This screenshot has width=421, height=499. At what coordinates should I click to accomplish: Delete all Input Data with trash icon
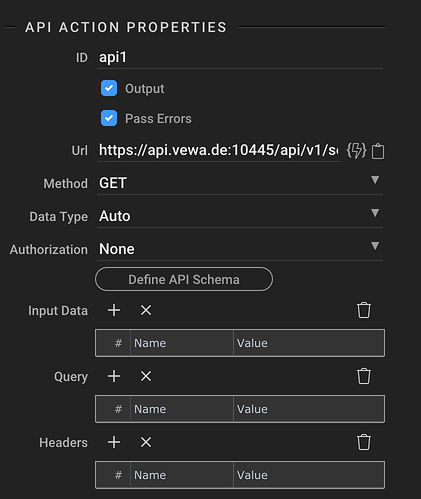[364, 310]
